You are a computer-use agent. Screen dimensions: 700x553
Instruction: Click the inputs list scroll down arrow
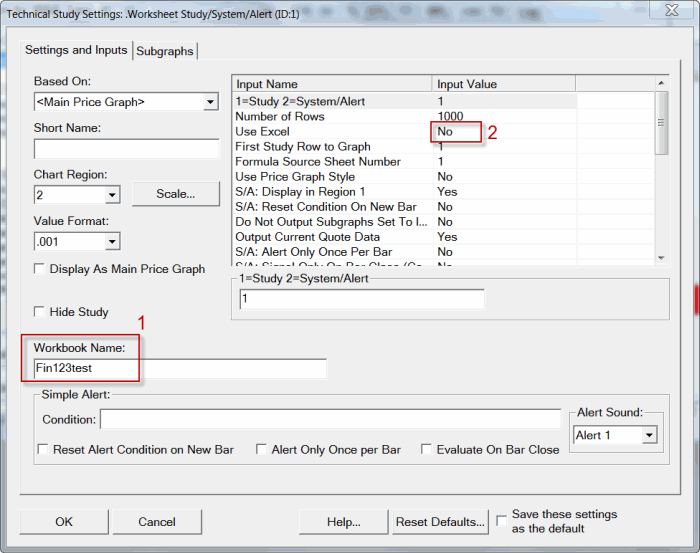coord(661,258)
